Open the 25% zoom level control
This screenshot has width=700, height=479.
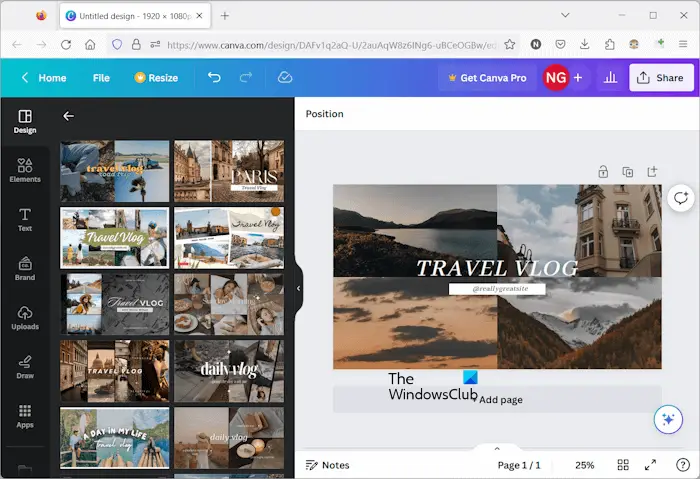click(584, 465)
